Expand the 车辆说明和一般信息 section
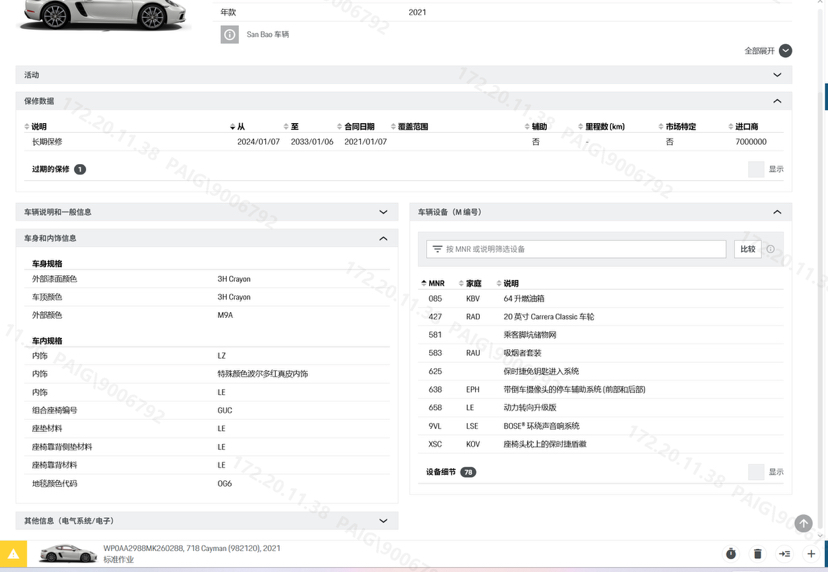The height and width of the screenshot is (572, 828). pos(383,212)
